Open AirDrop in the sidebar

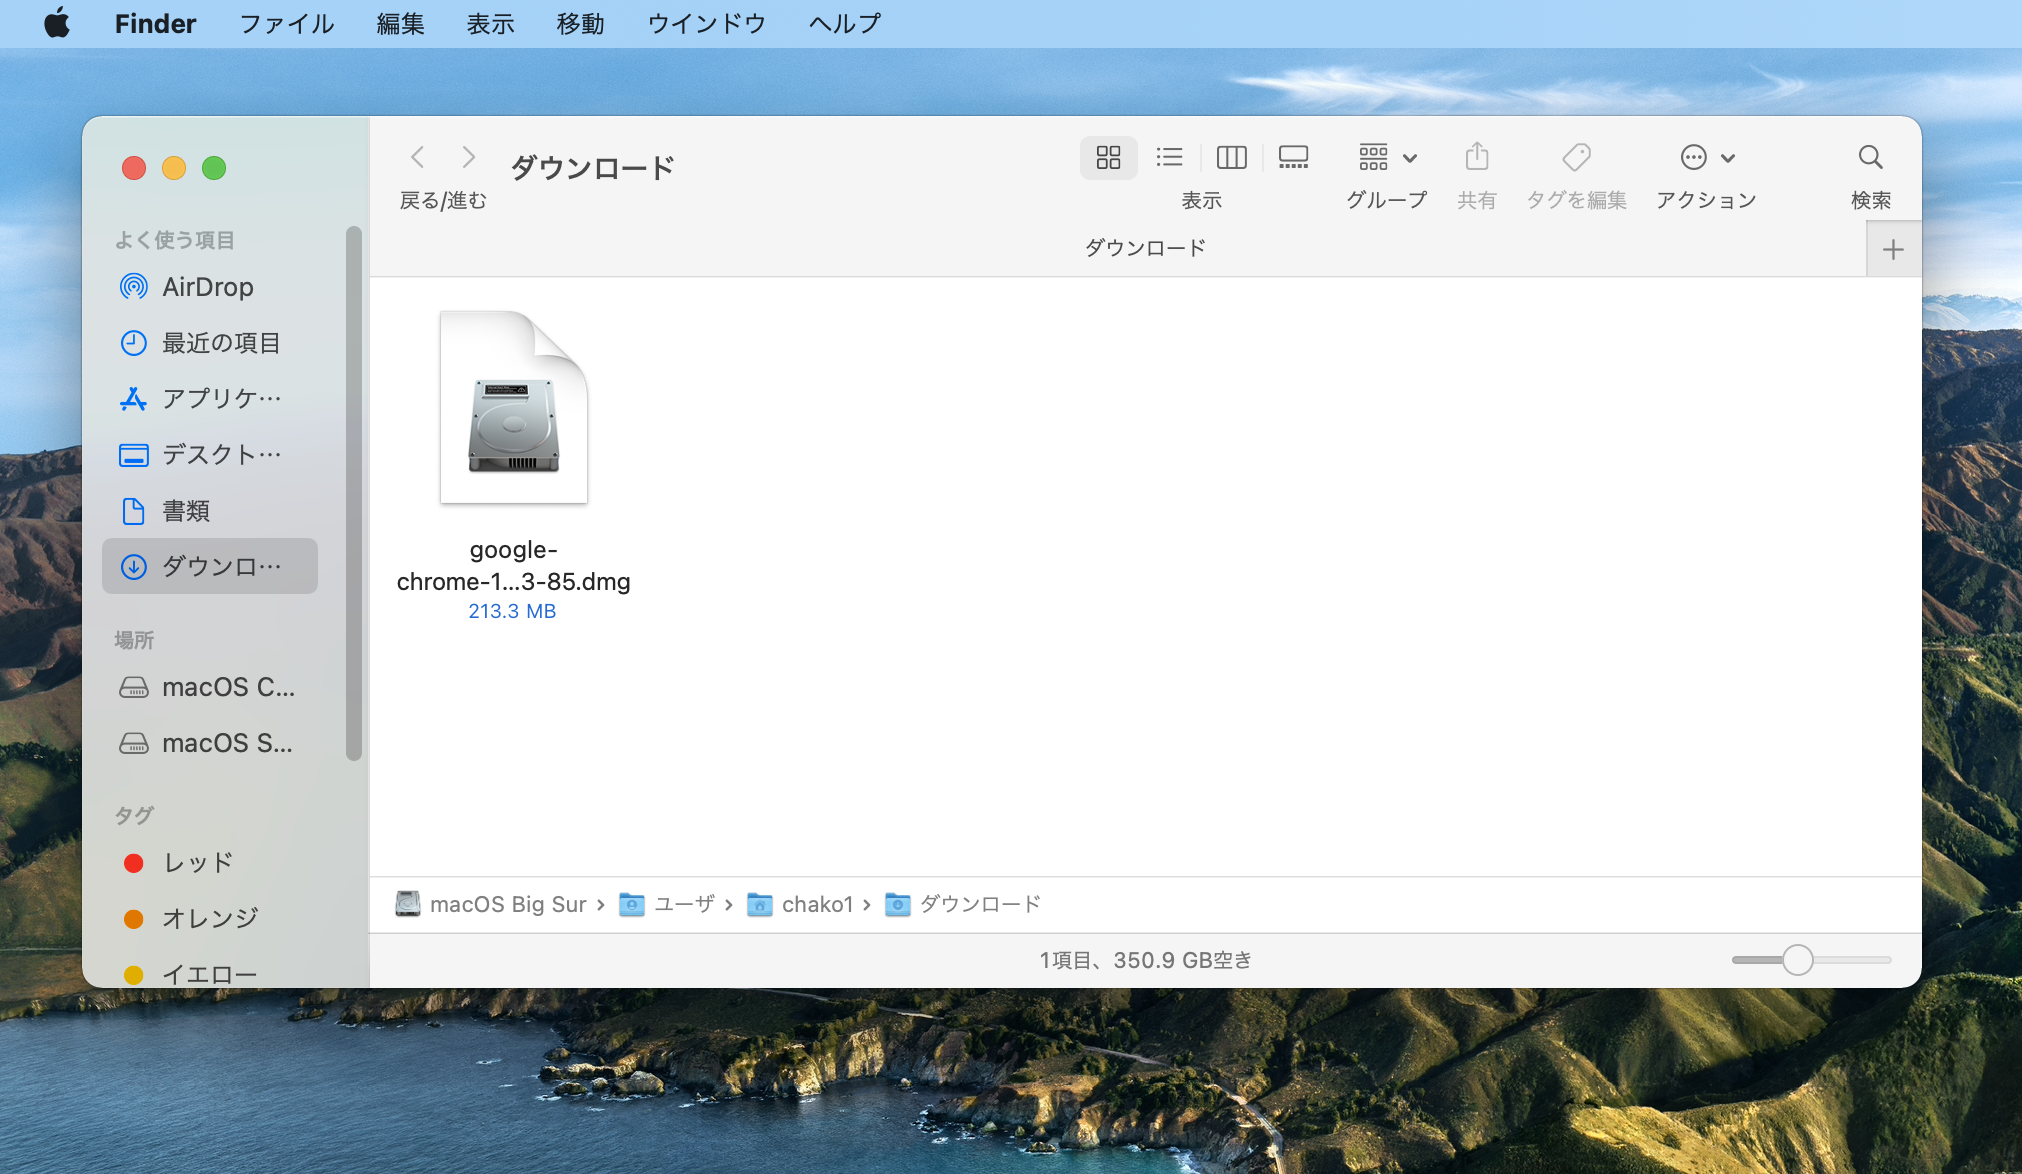click(207, 288)
